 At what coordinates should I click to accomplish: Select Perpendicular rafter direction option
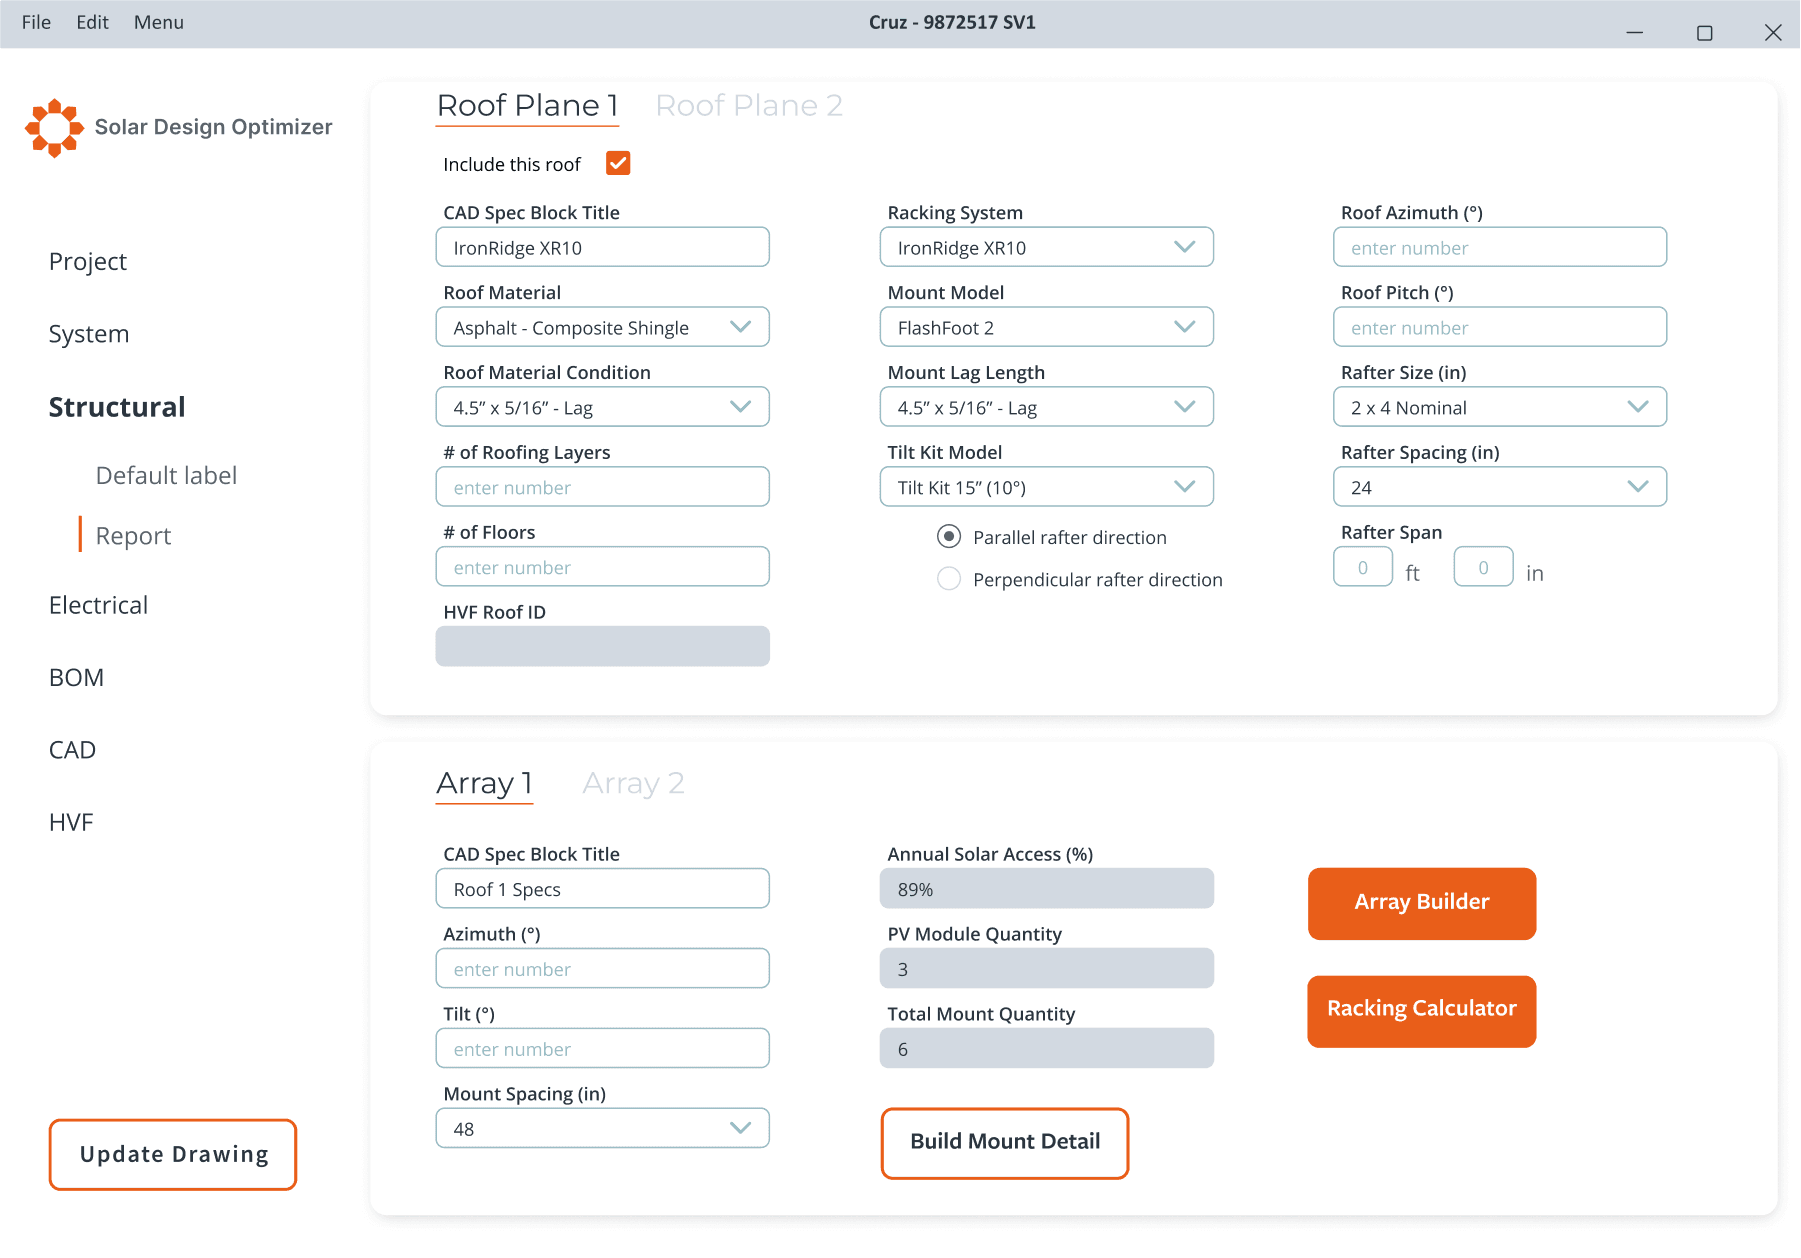(948, 579)
